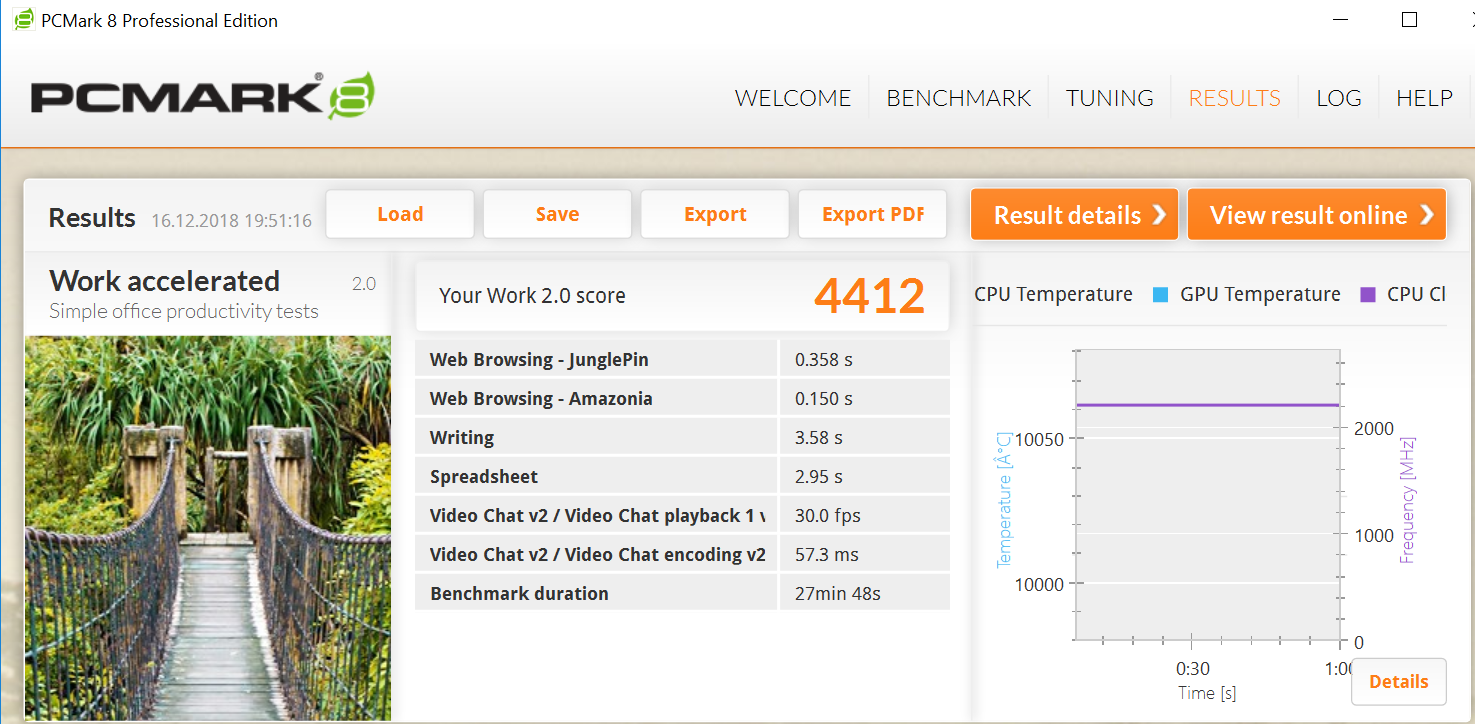
Task: Open the HELP tab
Action: (x=1424, y=98)
